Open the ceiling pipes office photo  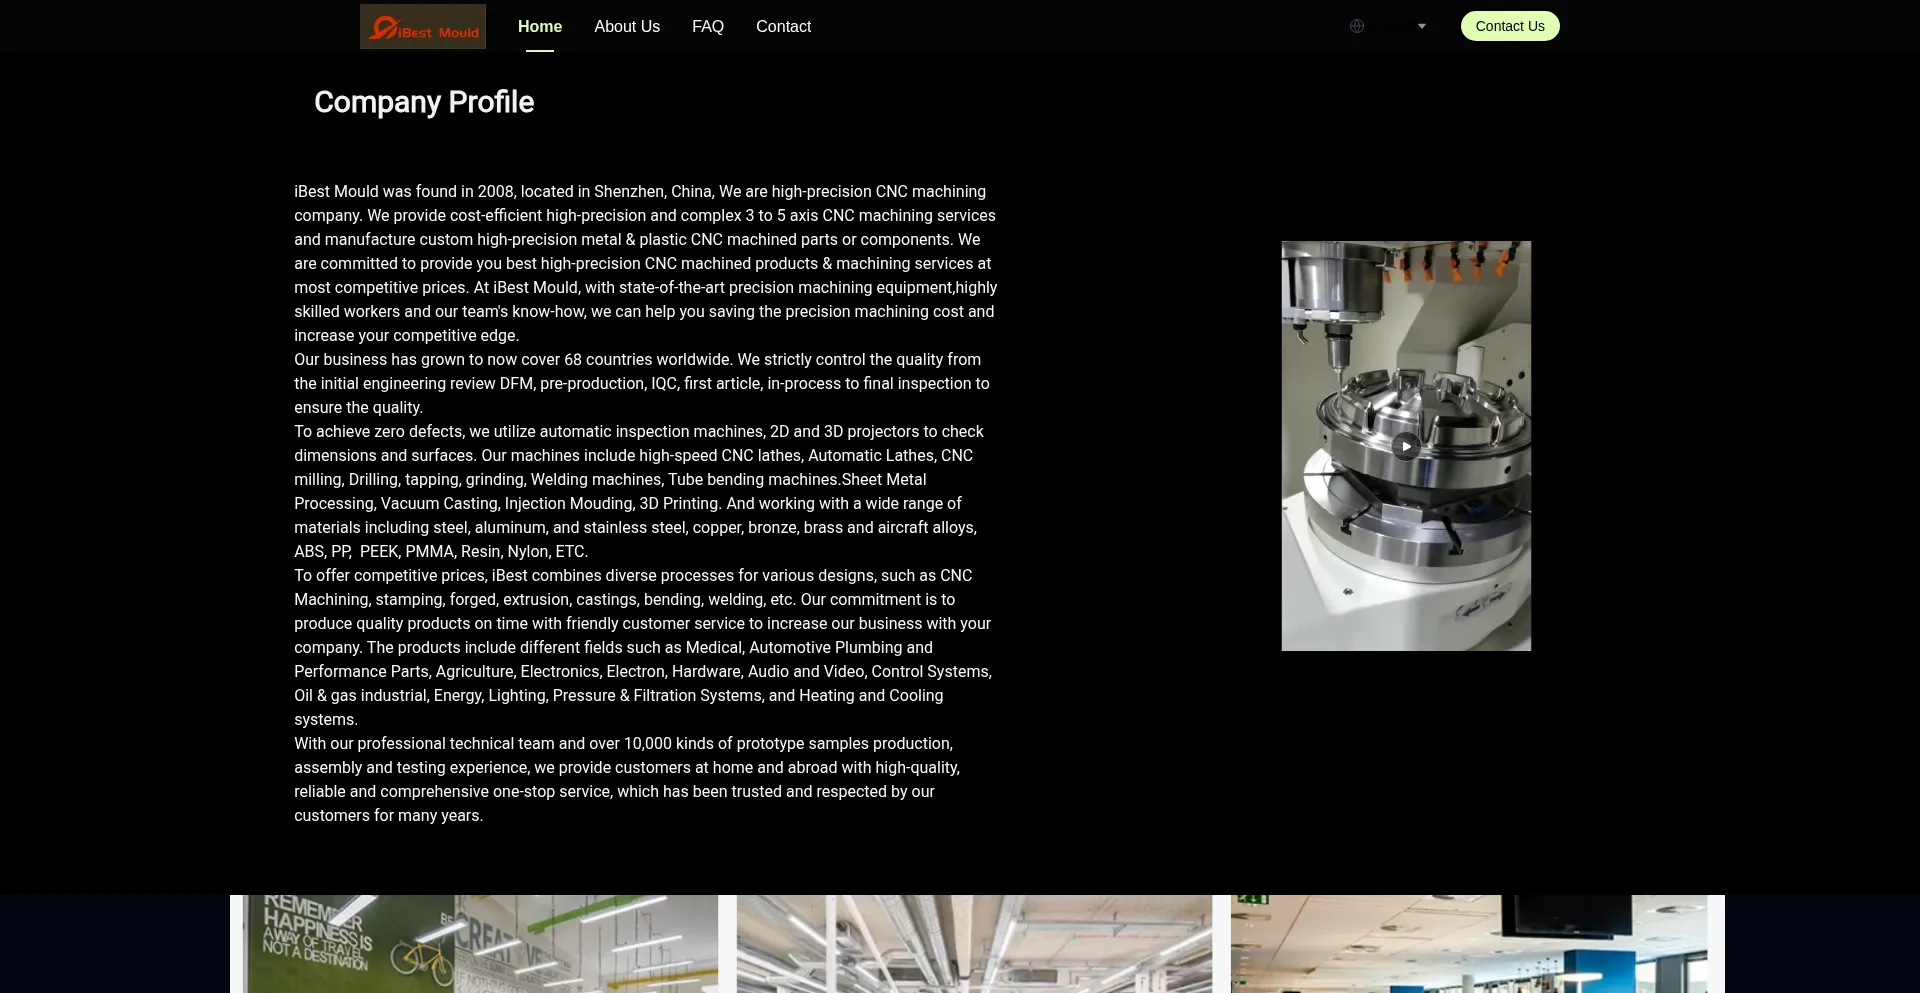point(974,944)
